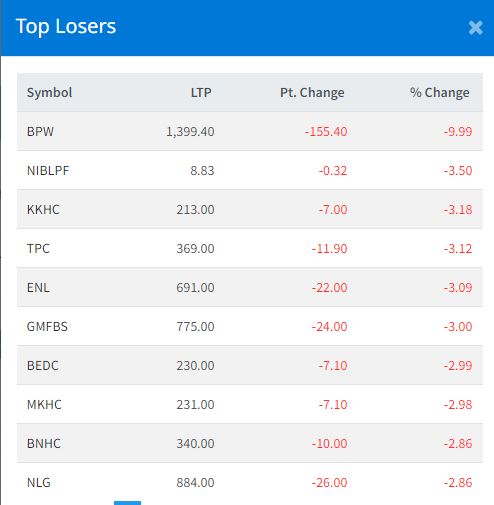This screenshot has height=505, width=494.
Task: Open the KKHC stock symbol
Action: pos(43,210)
